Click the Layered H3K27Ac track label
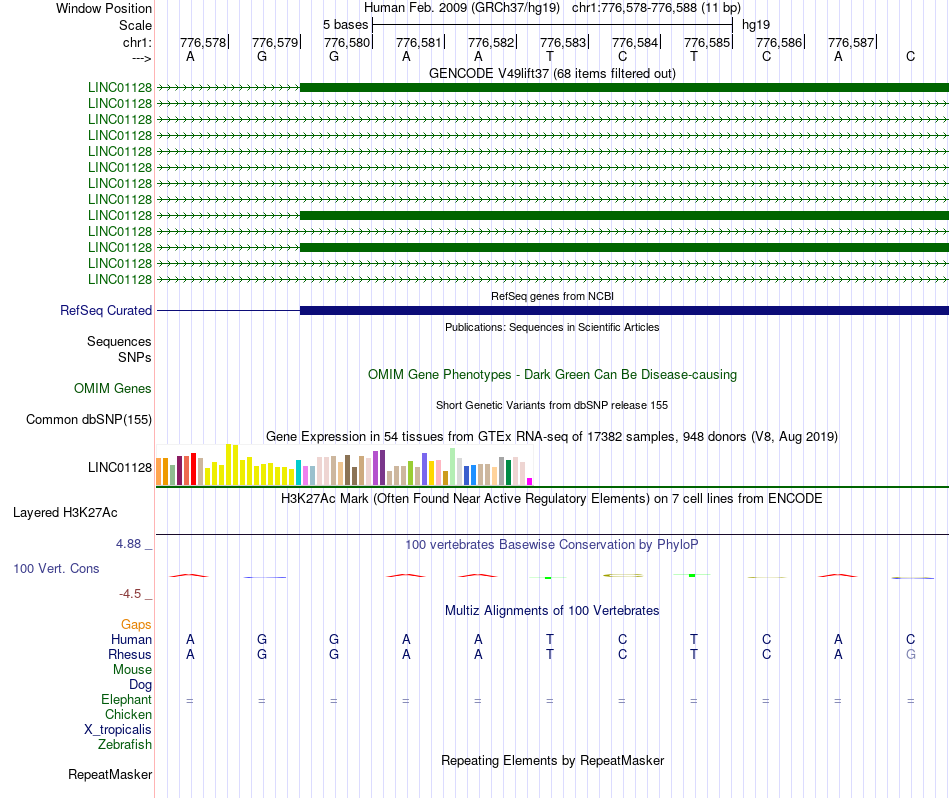 tap(65, 513)
